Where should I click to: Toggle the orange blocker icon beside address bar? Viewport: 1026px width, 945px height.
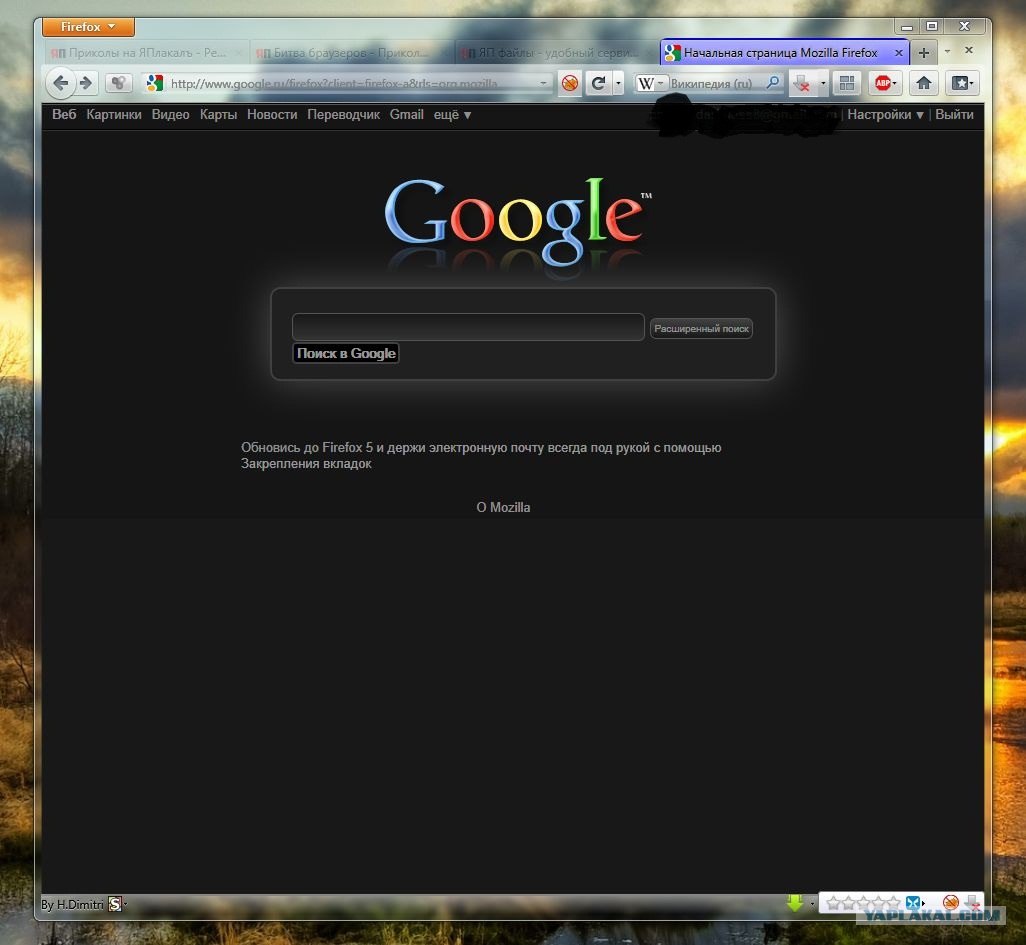[x=570, y=84]
